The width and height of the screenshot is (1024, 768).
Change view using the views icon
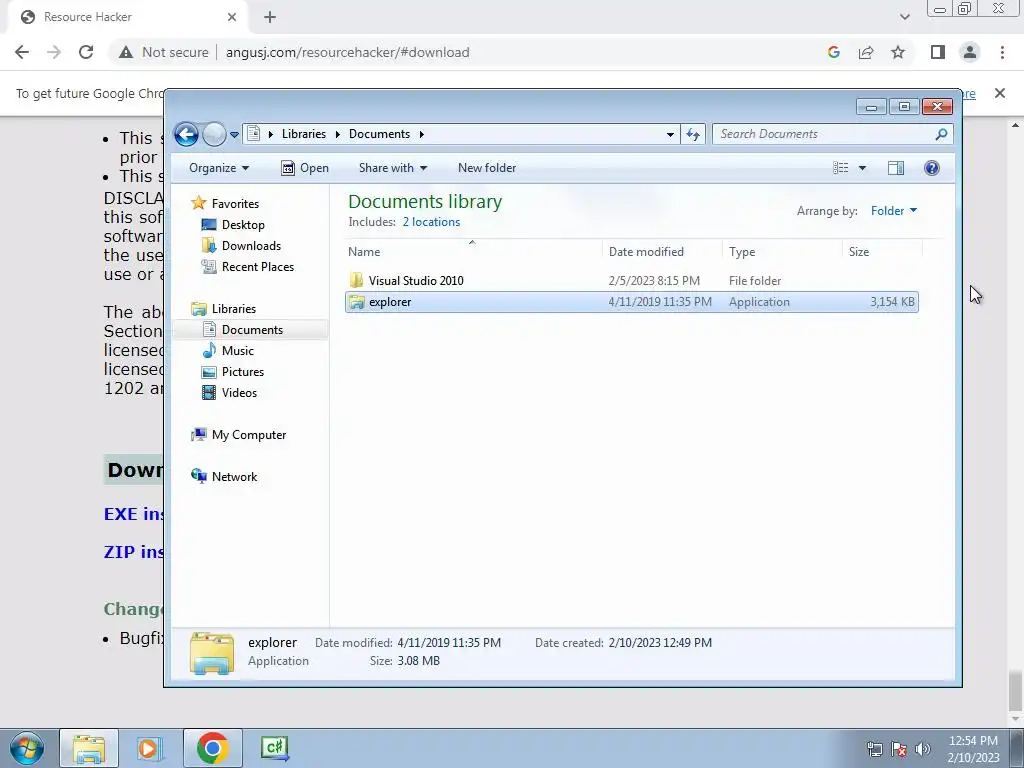click(840, 168)
